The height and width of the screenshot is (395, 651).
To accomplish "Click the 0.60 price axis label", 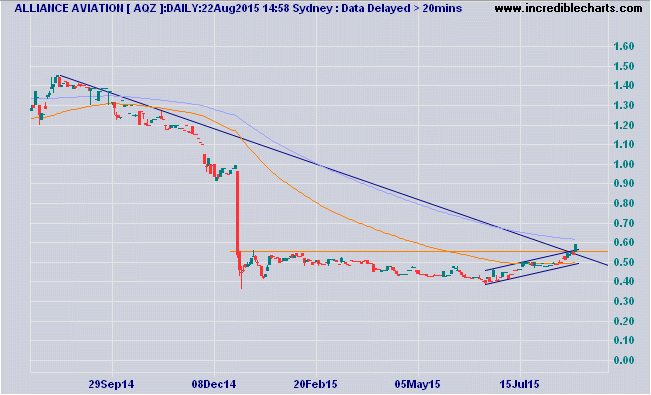I will point(624,242).
